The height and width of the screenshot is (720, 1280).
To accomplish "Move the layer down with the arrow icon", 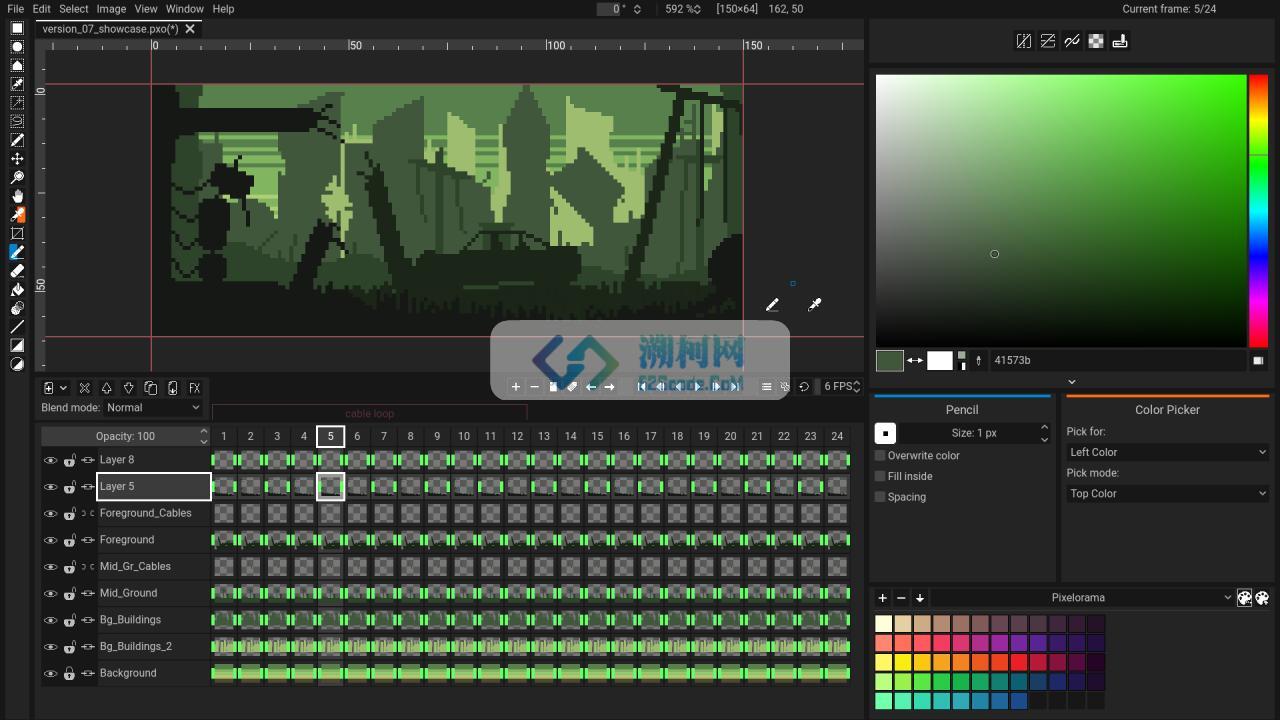I will [x=129, y=388].
